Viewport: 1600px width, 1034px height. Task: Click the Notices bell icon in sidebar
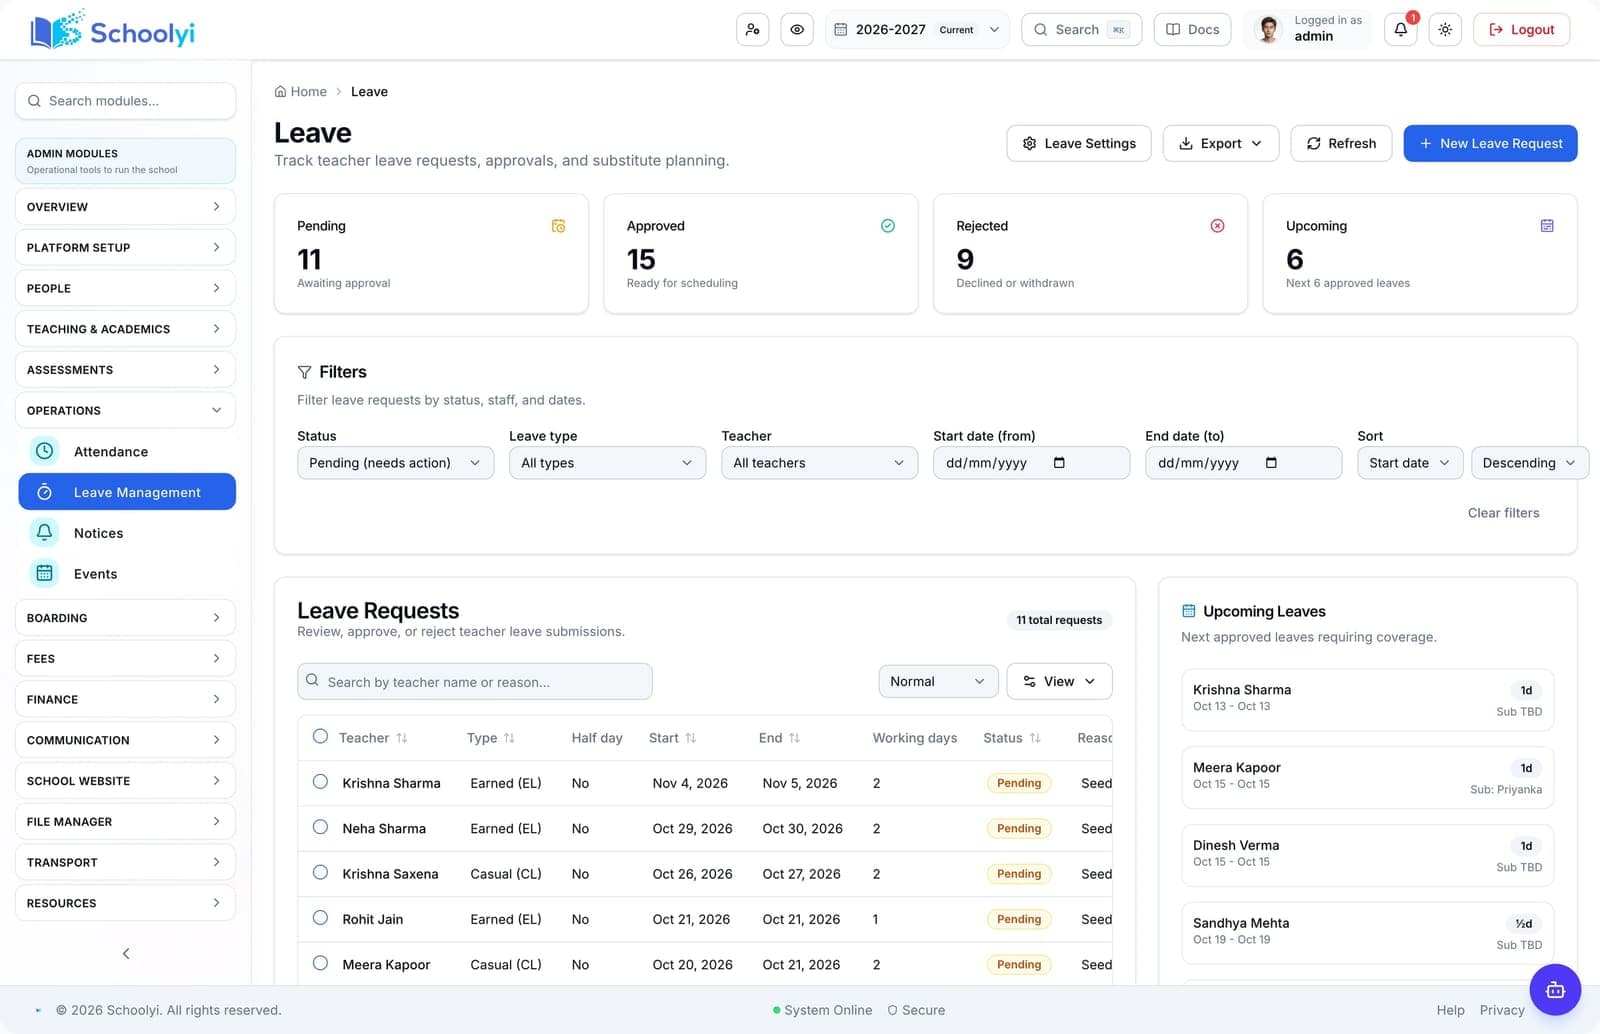click(44, 533)
